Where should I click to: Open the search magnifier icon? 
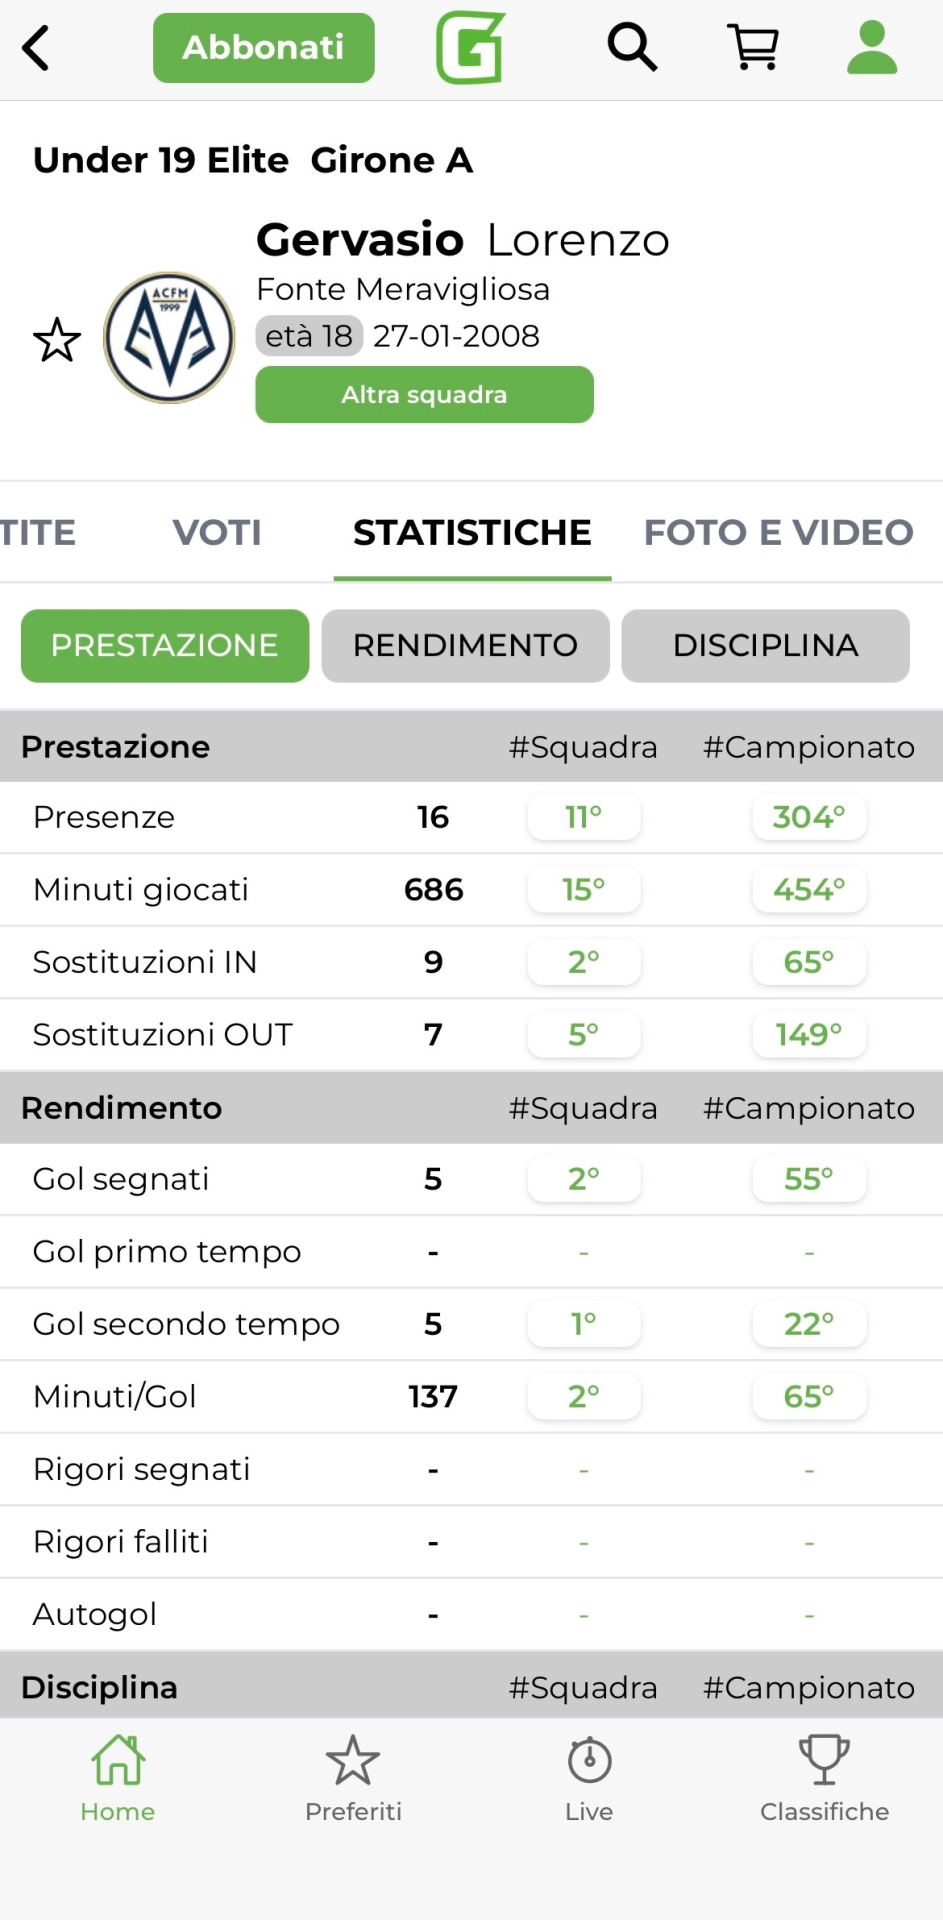[632, 47]
